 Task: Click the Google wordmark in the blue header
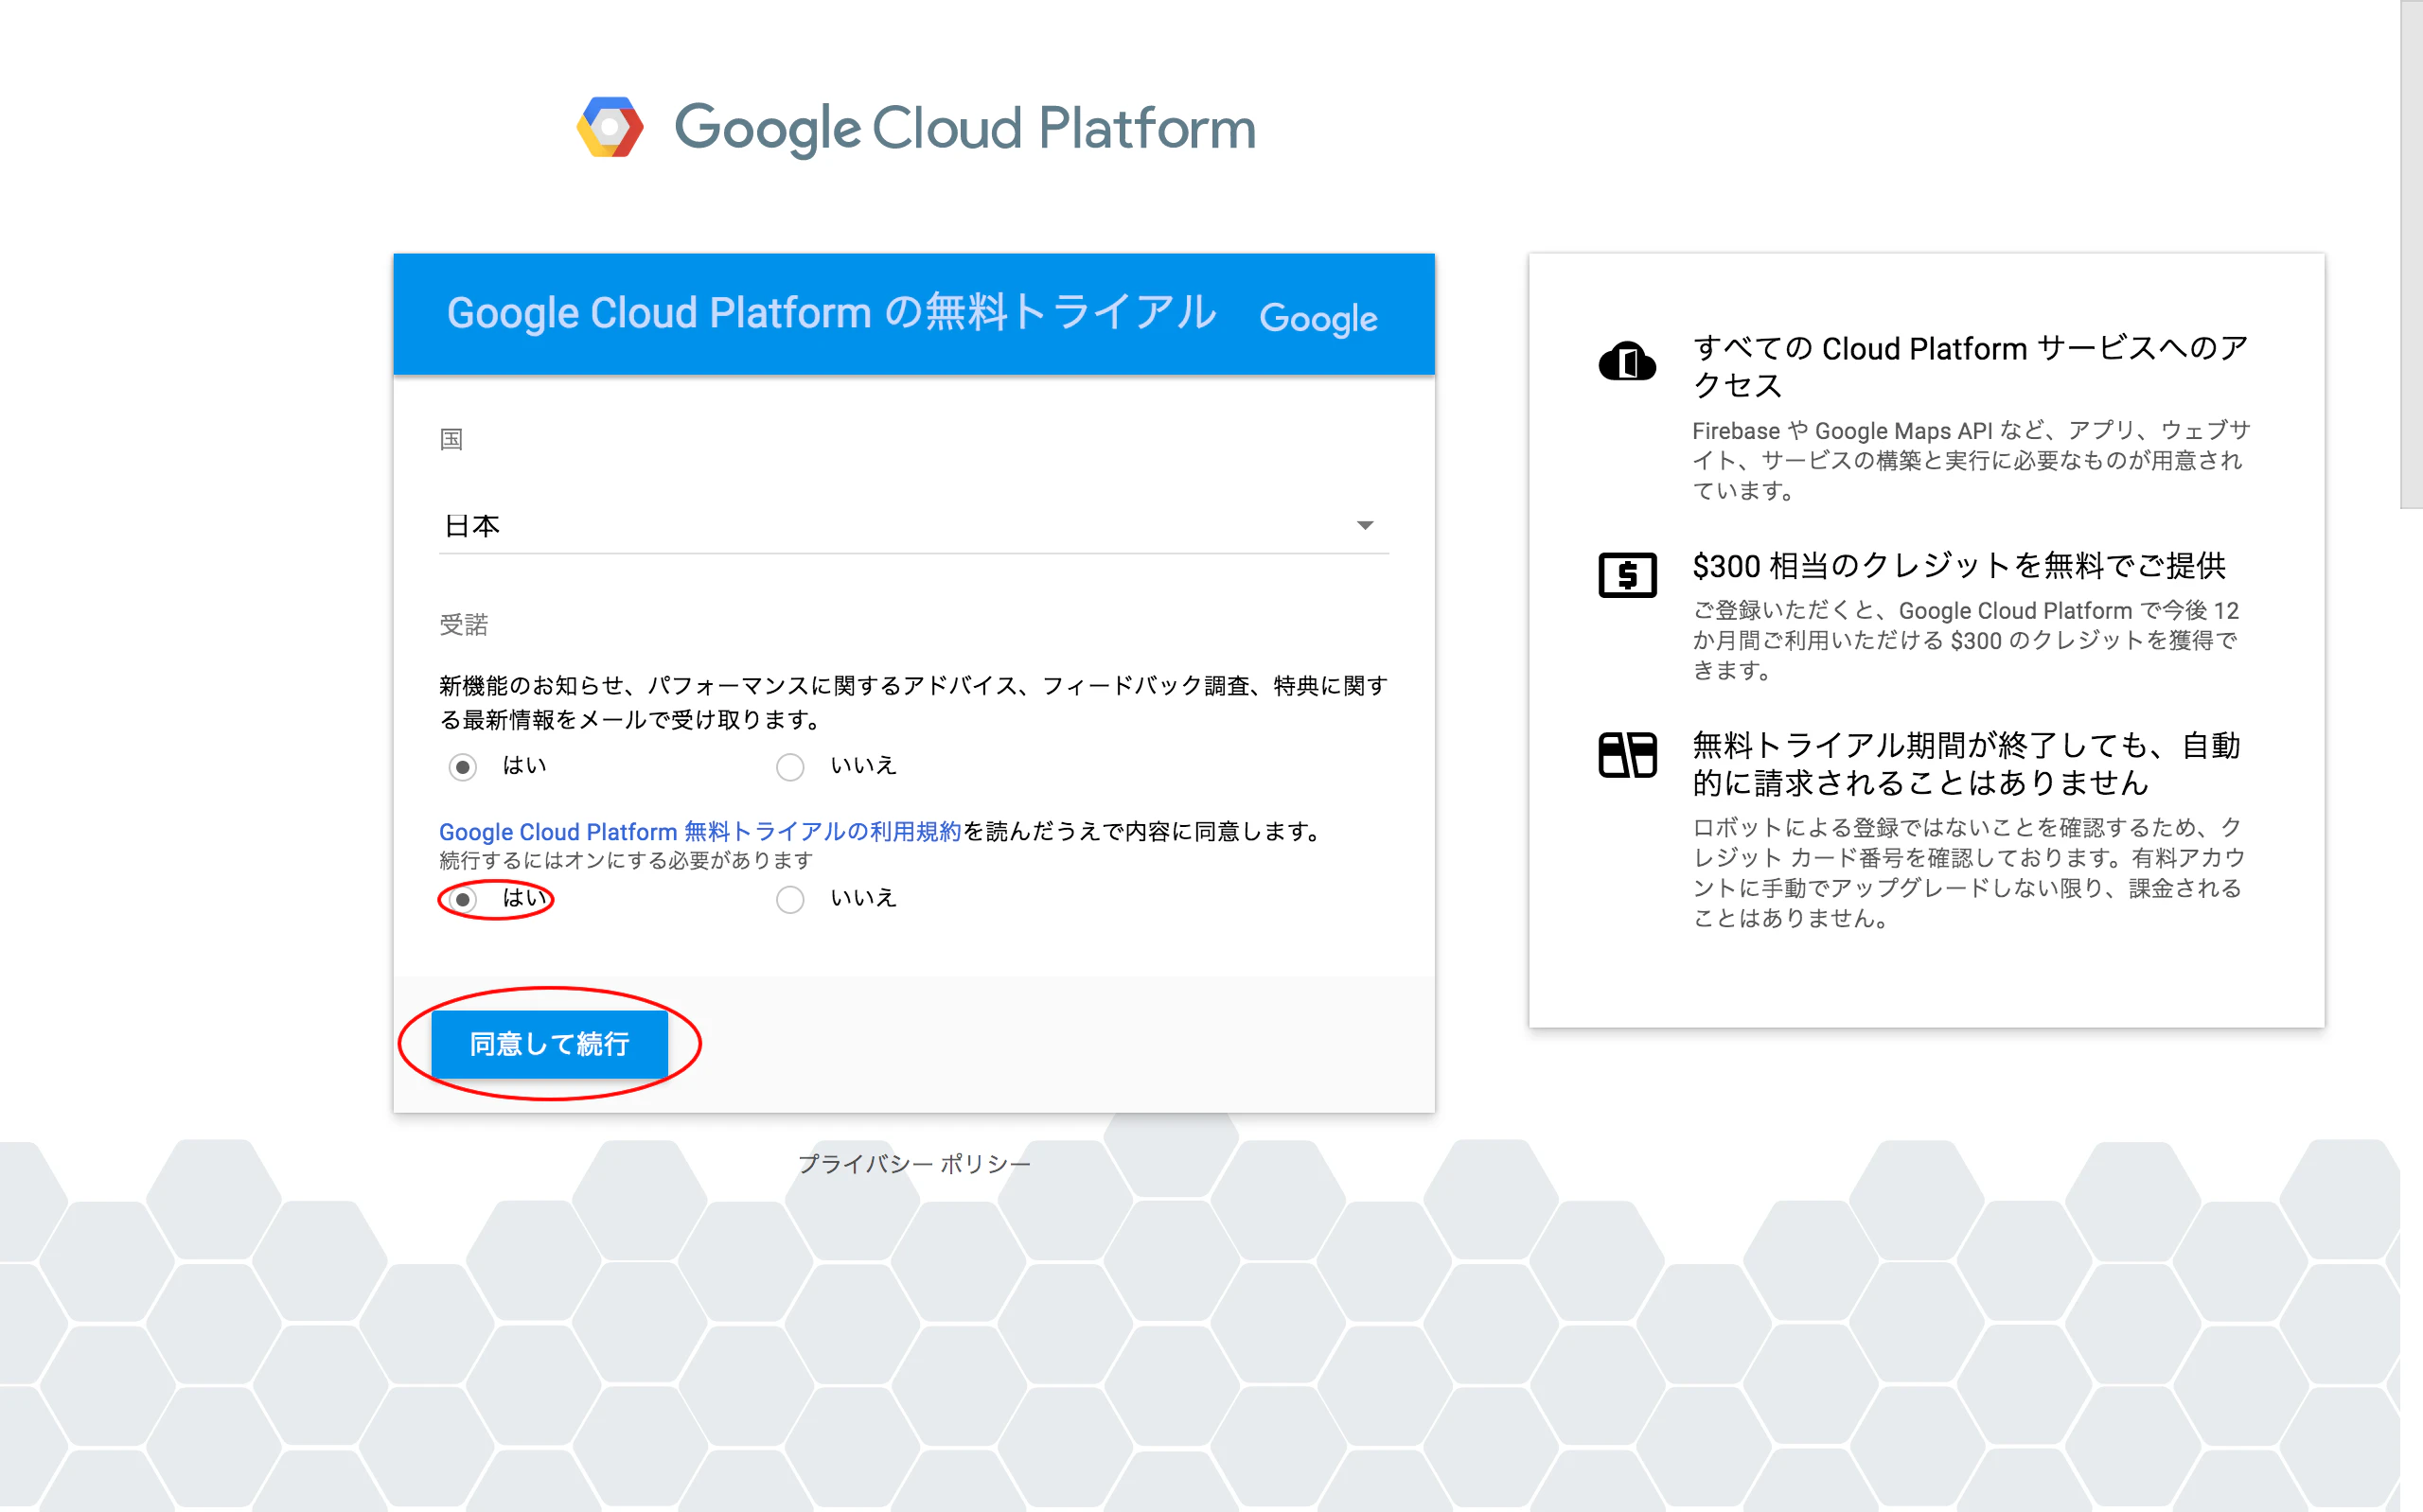coord(1318,318)
